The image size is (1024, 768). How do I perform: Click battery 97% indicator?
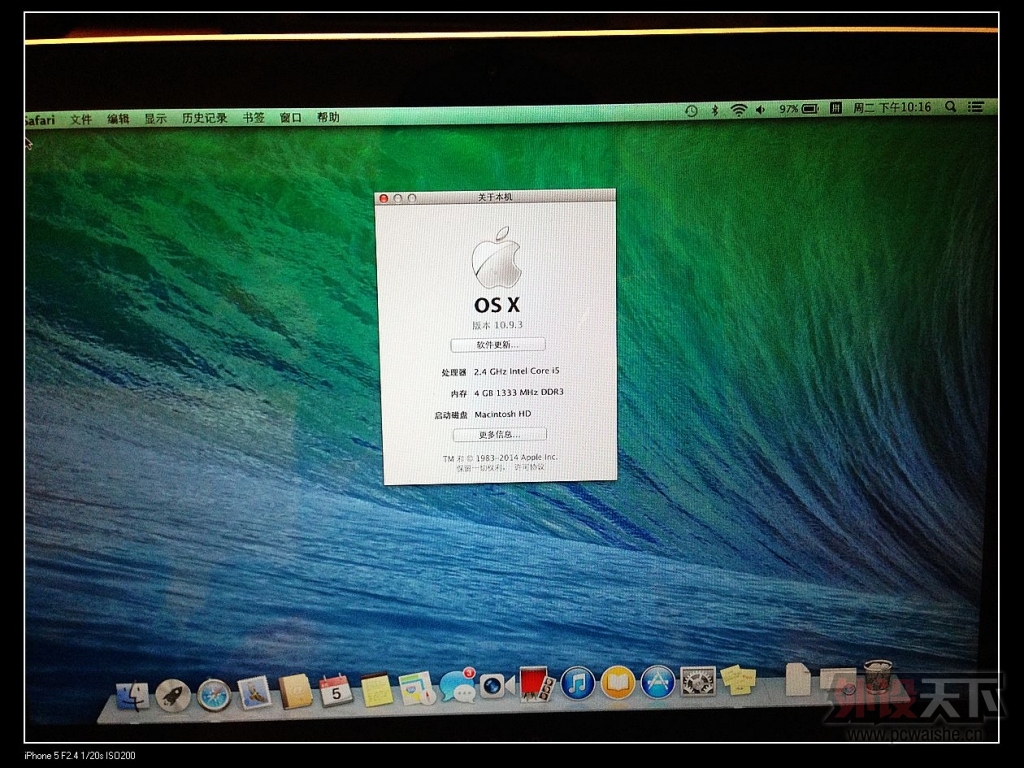pos(799,109)
